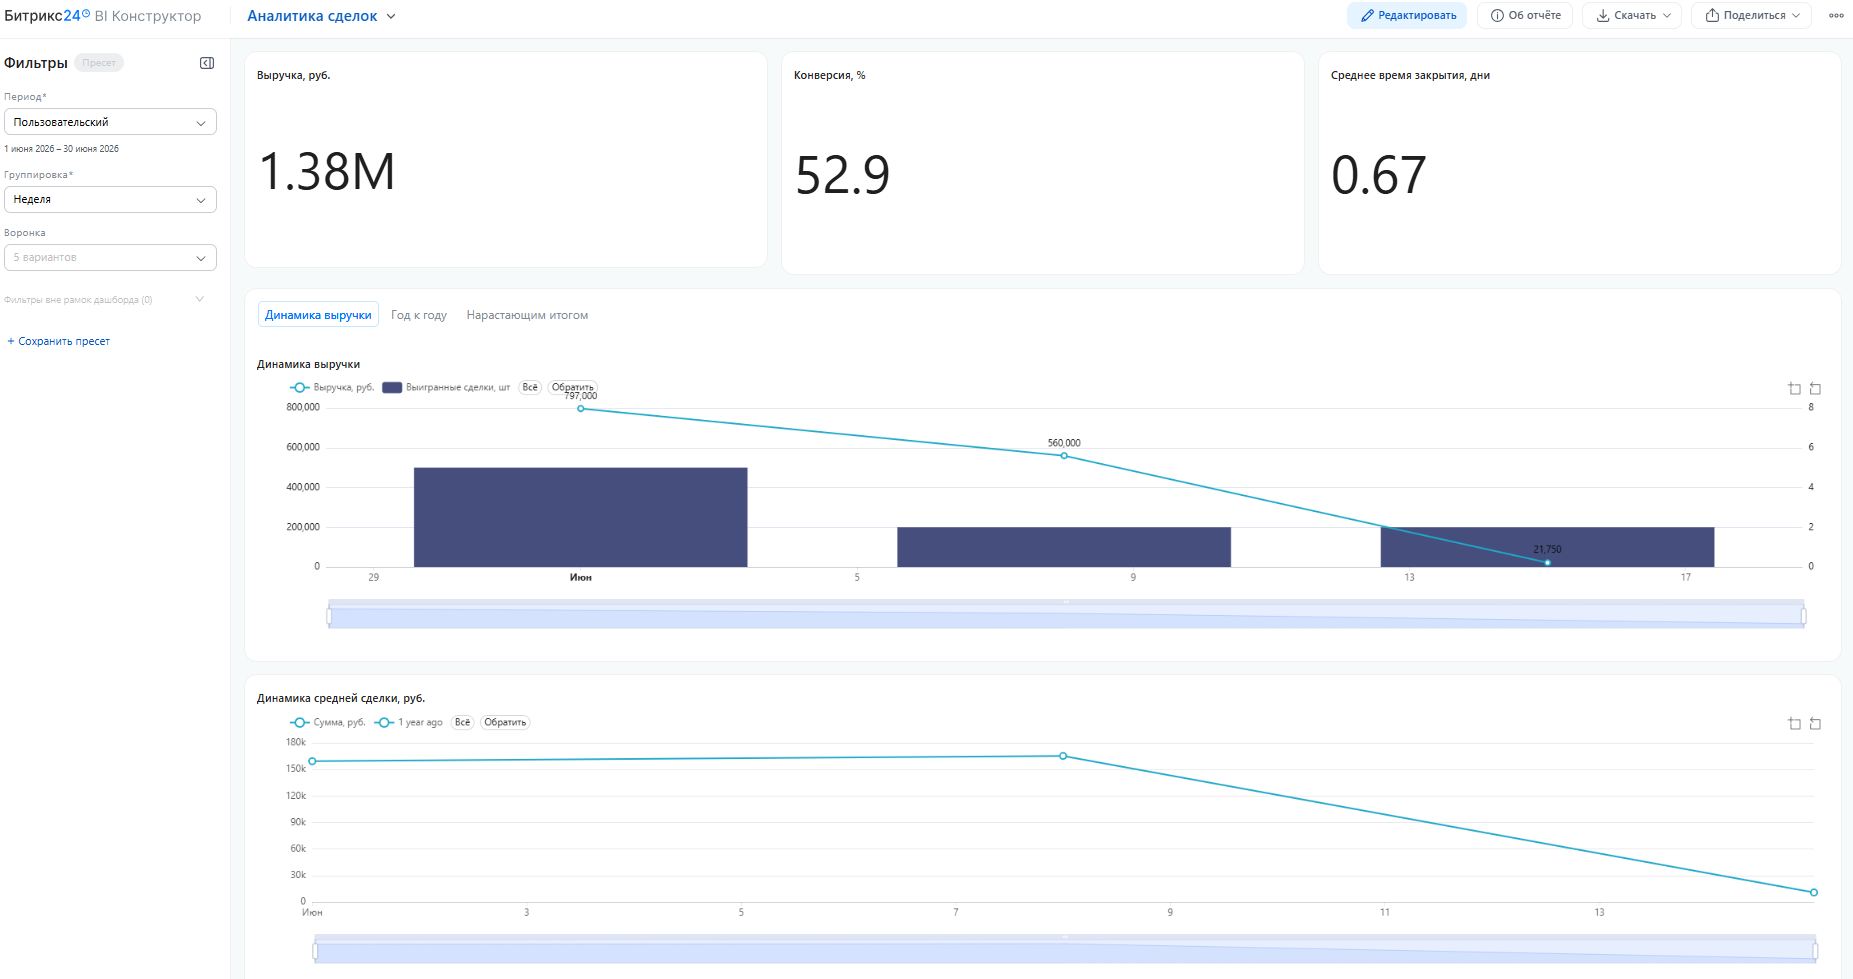Screen dimensions: 1853x979
Task: Click the Среднее время закрытия 0.67 value
Action: coord(1378,176)
